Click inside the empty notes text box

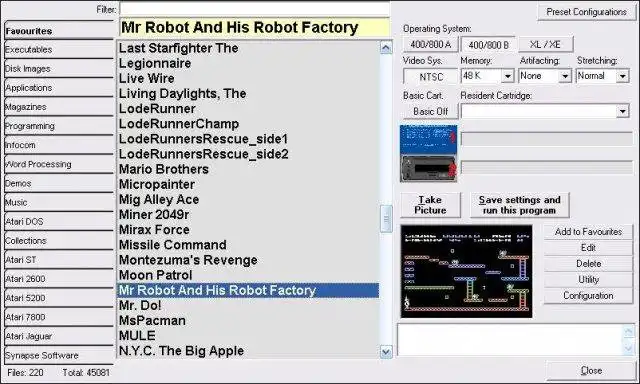pos(510,340)
